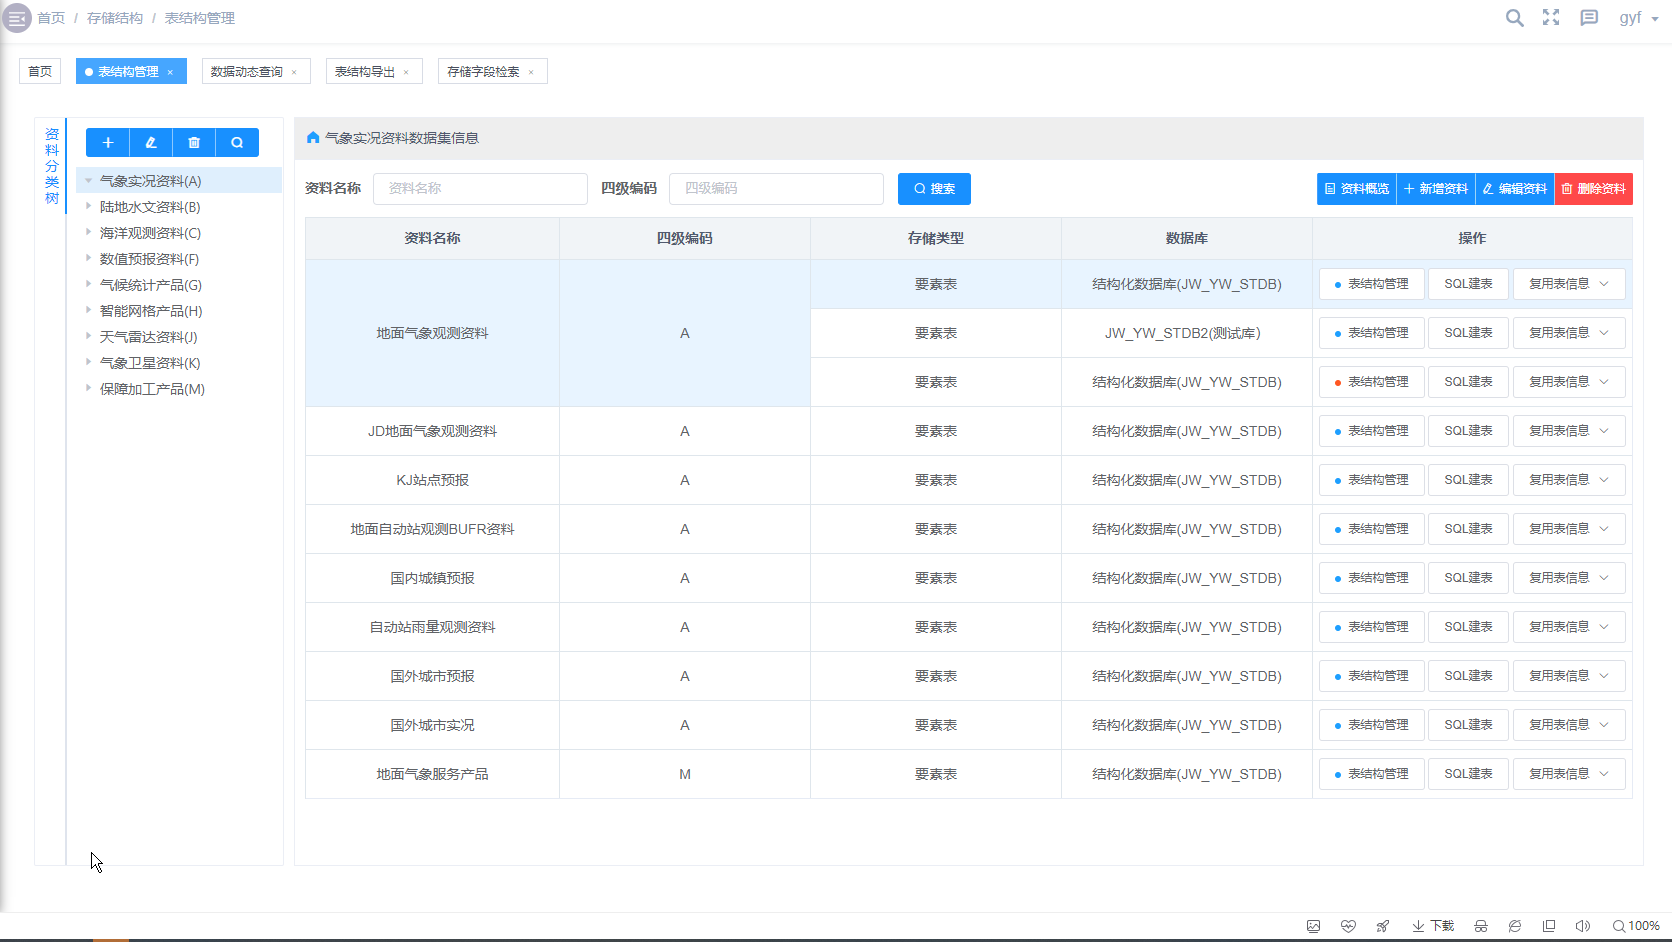Close the 表结构管理 tab

point(170,72)
